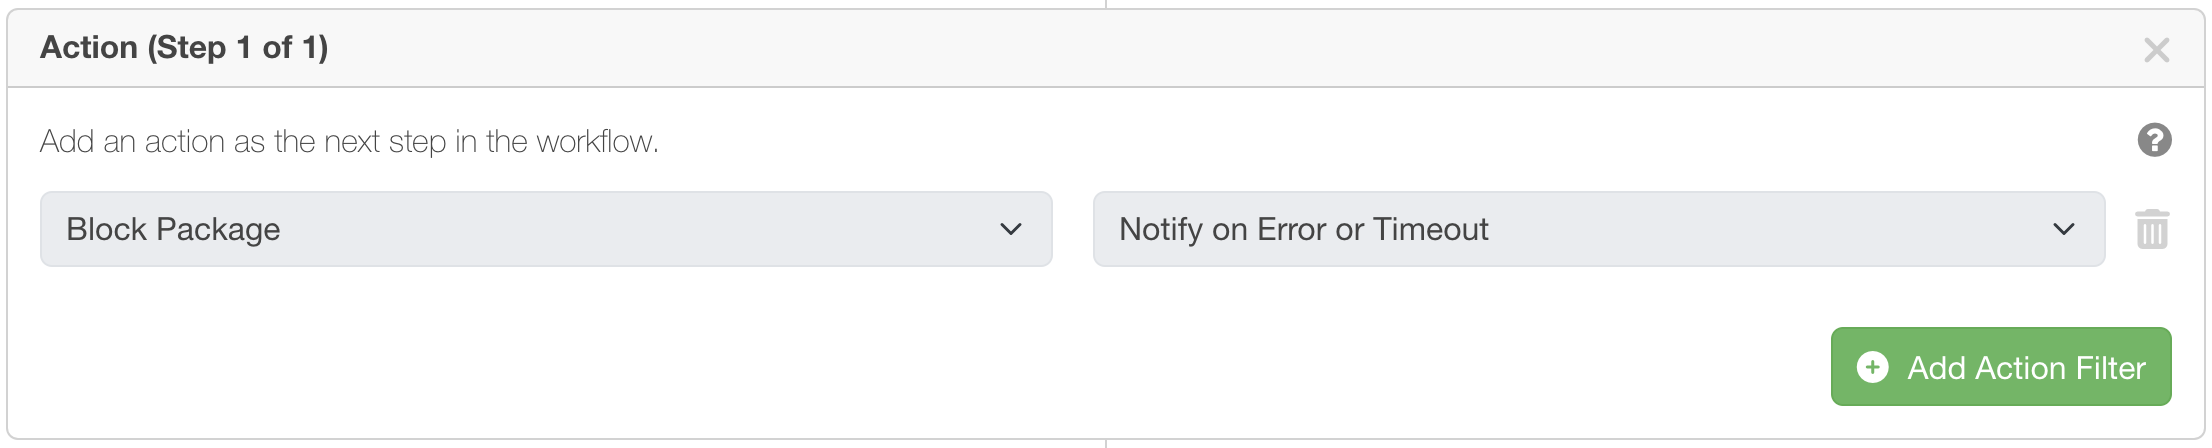Close the Action step panel
2212x448 pixels.
2156,50
